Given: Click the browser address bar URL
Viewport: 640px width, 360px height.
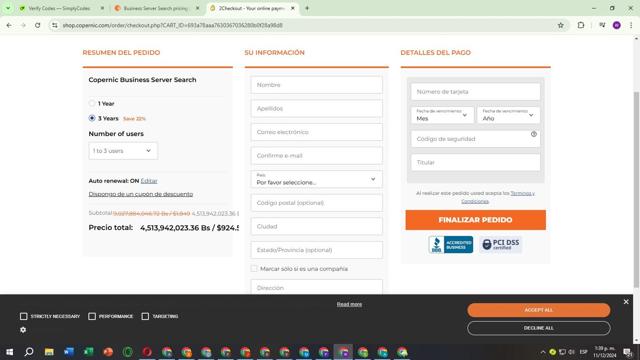Looking at the screenshot, I should click(173, 25).
